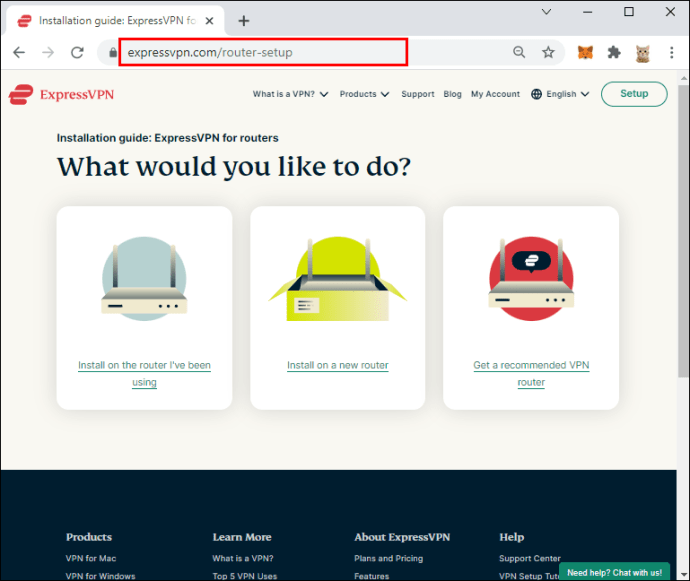Select the Installation guide browser tab
This screenshot has height=581, width=690.
(x=116, y=21)
